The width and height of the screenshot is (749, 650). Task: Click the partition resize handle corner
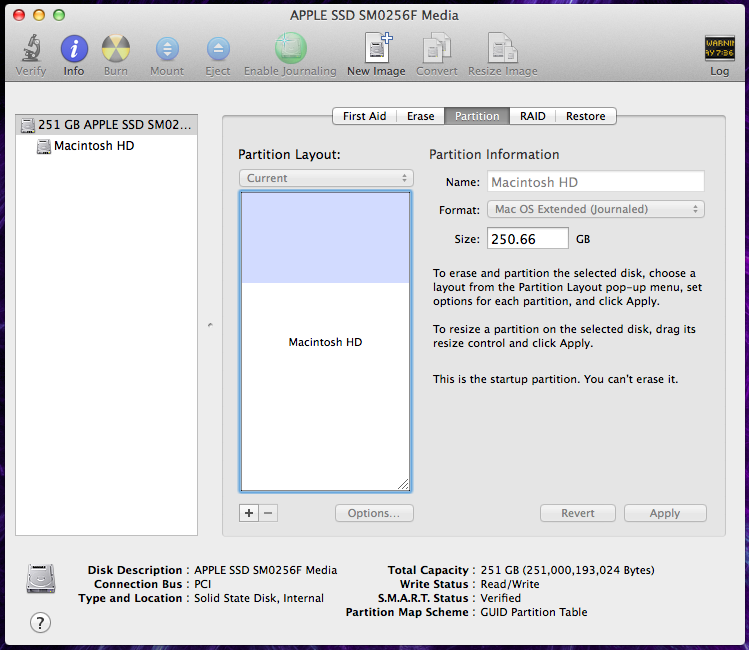pos(403,484)
